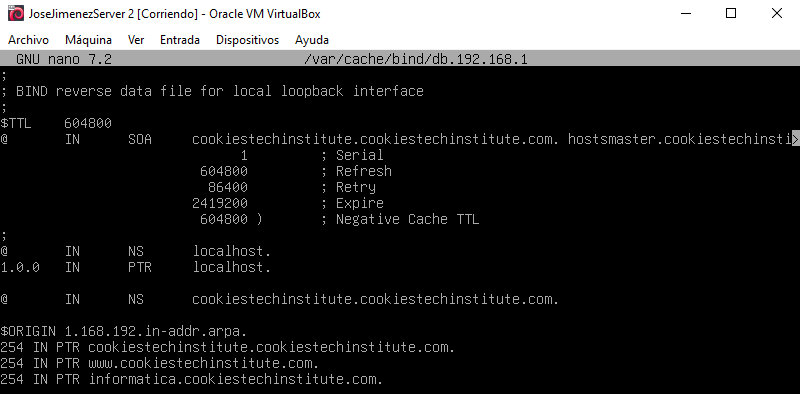Click the SOA record type

point(140,139)
